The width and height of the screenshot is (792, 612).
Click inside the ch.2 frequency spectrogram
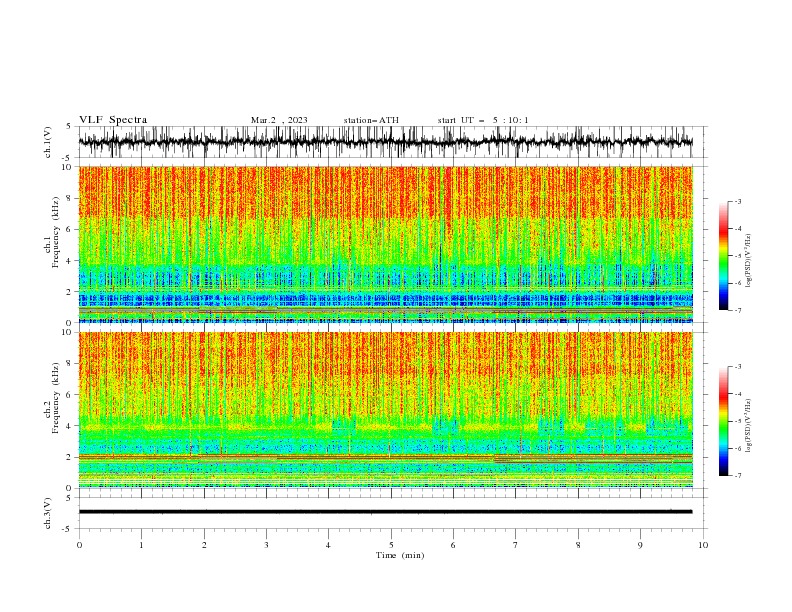(x=385, y=410)
